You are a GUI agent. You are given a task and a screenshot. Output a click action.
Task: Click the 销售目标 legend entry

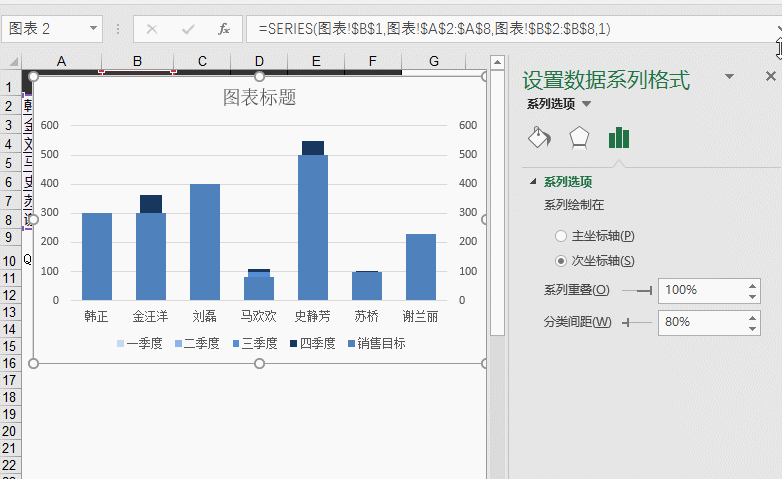point(381,343)
